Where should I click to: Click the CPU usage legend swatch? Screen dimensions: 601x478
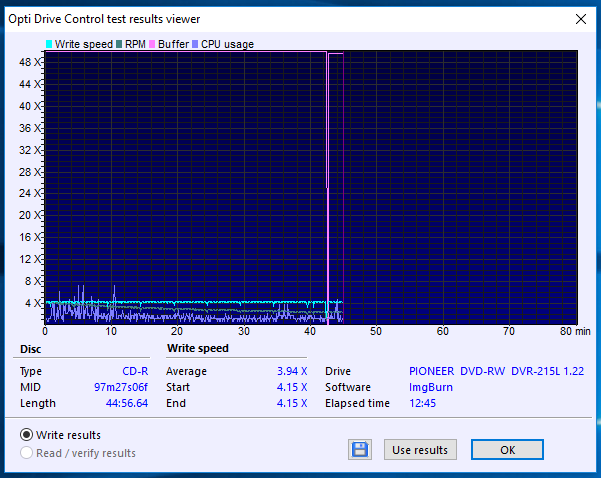coord(195,44)
